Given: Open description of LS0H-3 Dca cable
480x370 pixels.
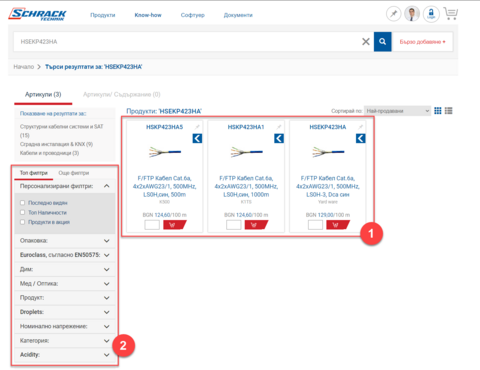Looking at the screenshot, I should [x=328, y=186].
